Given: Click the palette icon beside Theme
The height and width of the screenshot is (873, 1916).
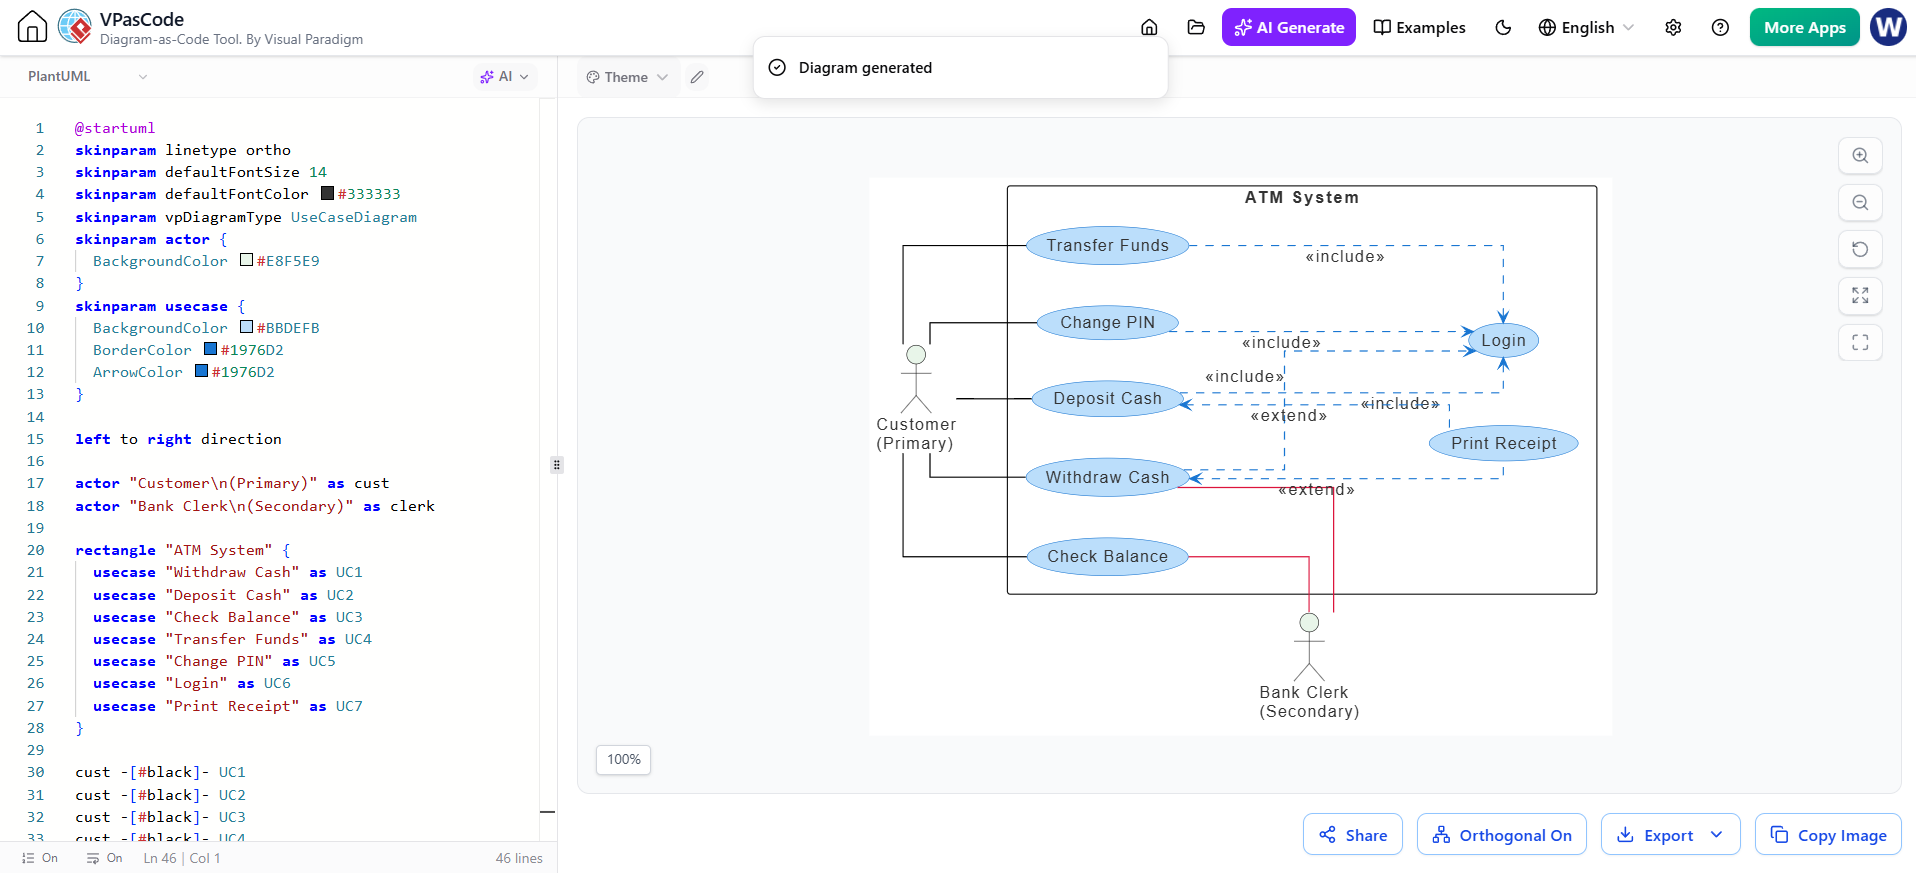Looking at the screenshot, I should pyautogui.click(x=593, y=77).
